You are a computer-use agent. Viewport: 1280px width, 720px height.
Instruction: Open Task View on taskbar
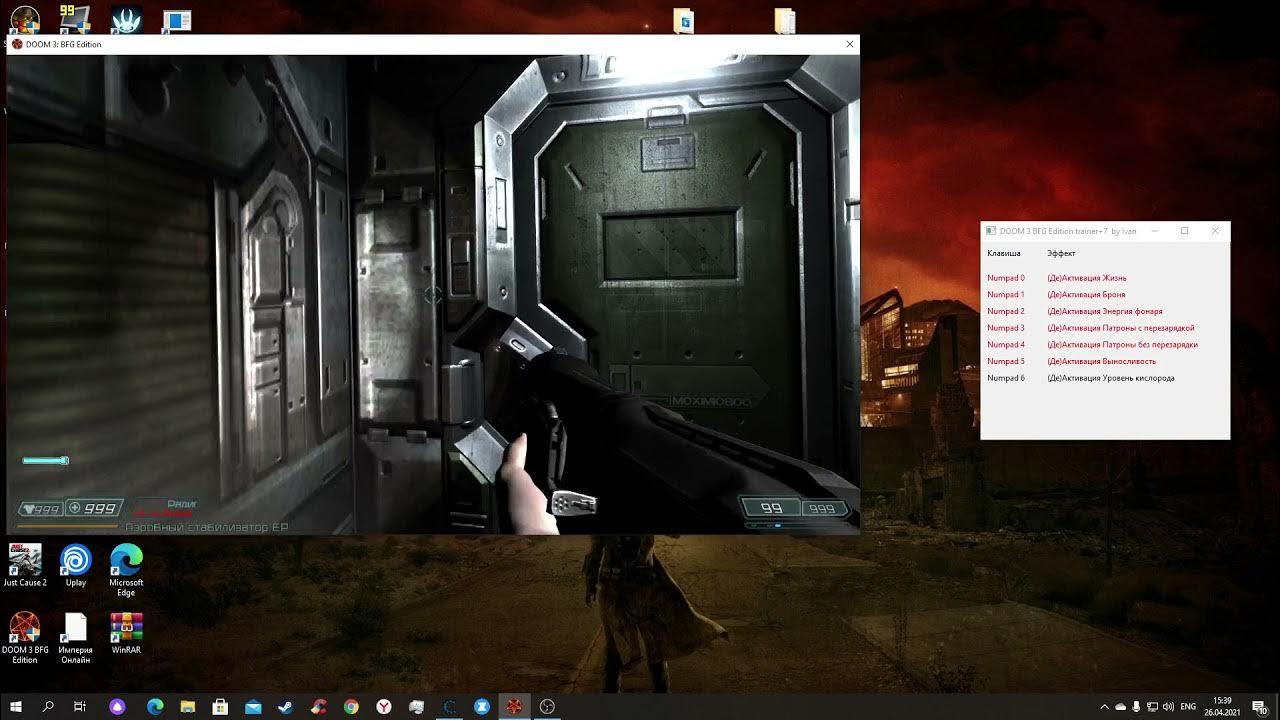coord(80,706)
